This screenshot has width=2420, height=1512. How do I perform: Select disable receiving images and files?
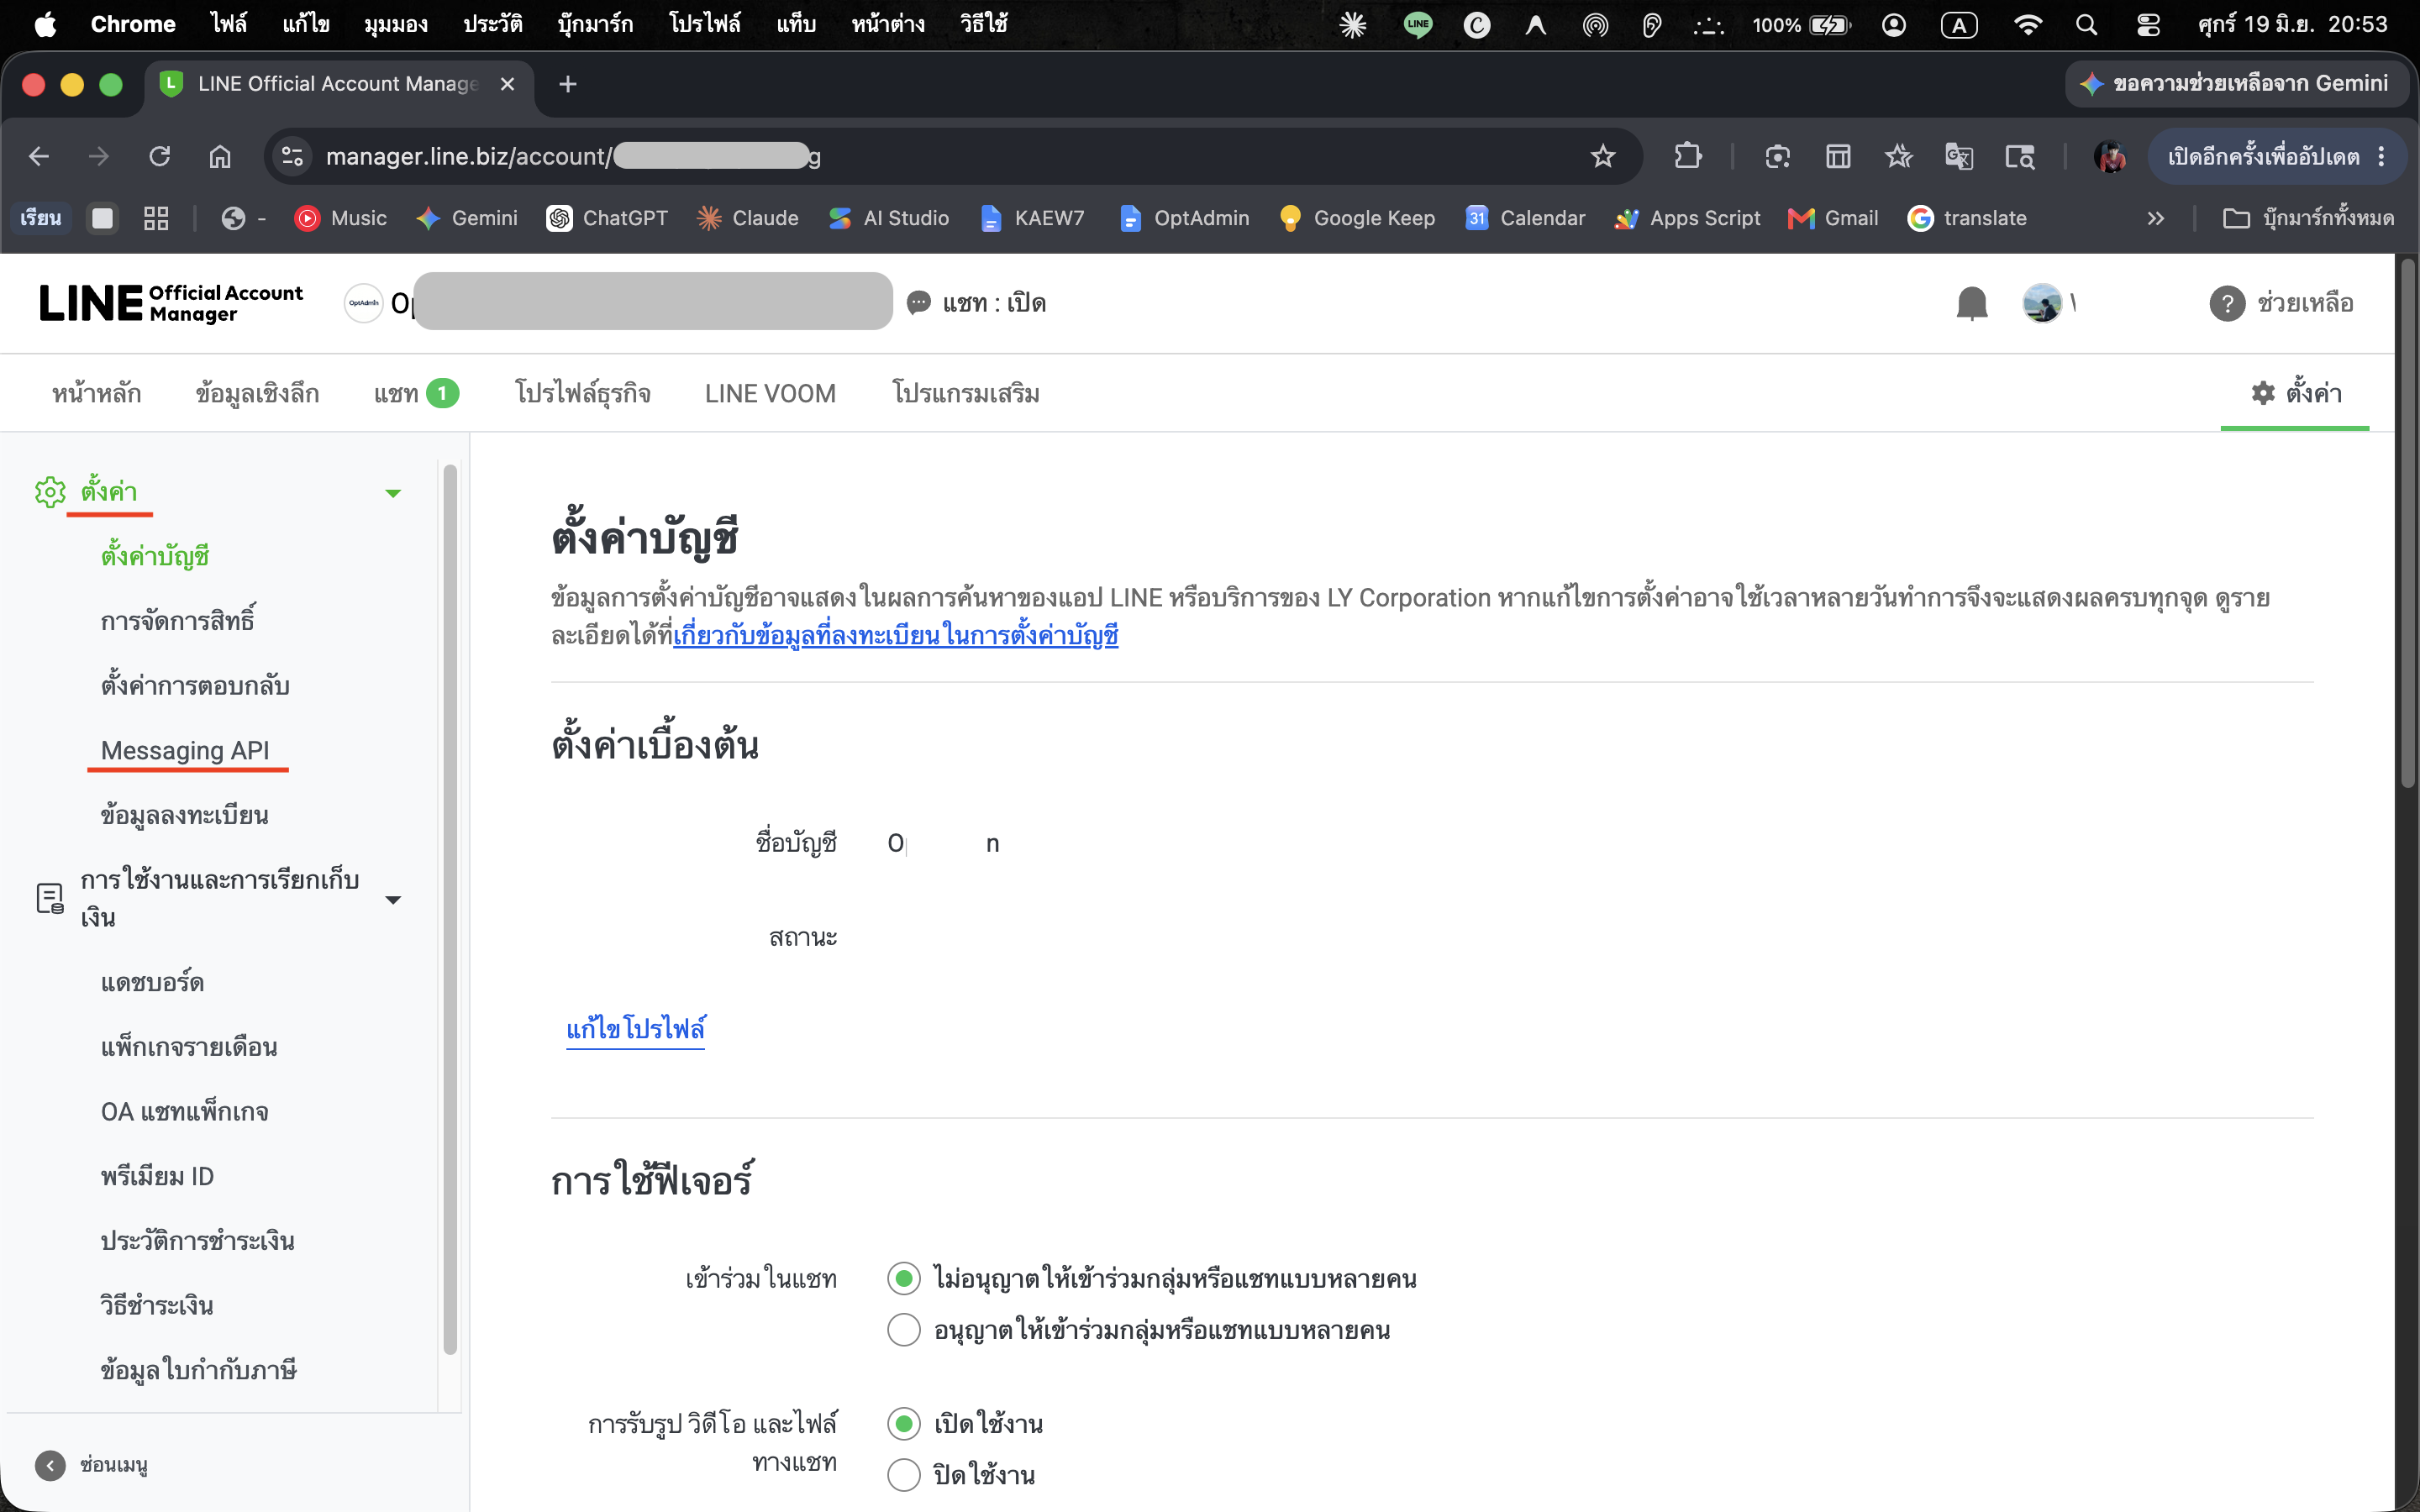pyautogui.click(x=904, y=1475)
